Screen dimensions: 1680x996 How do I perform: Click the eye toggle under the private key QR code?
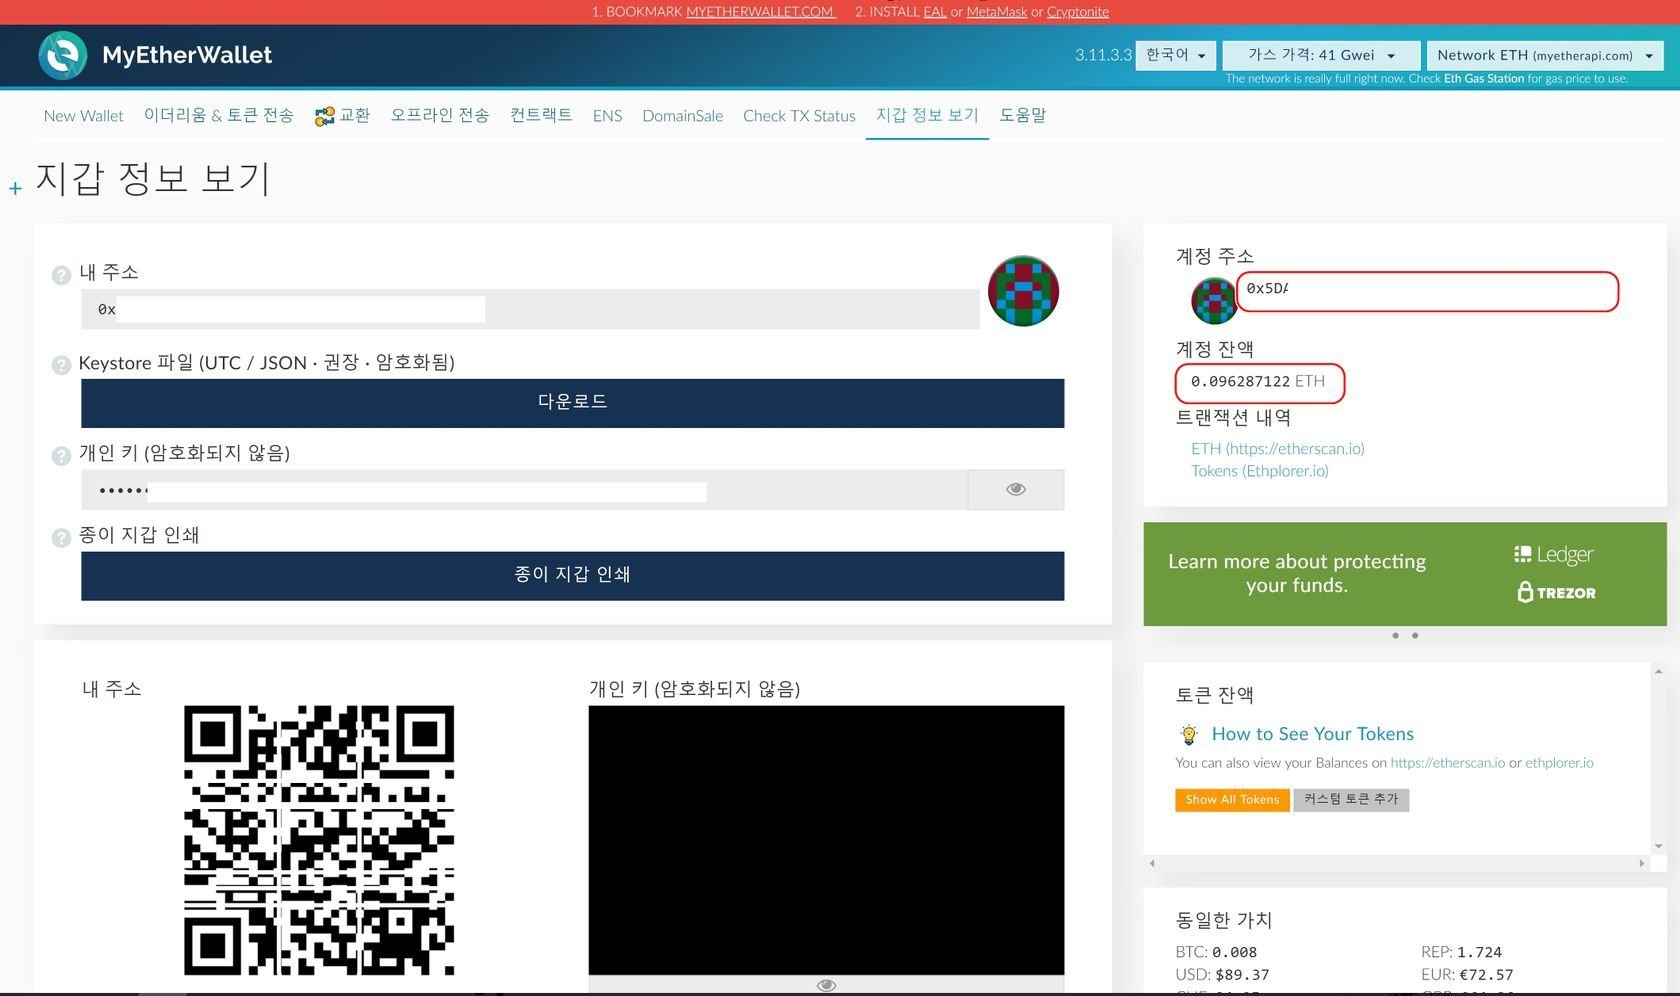pos(825,985)
